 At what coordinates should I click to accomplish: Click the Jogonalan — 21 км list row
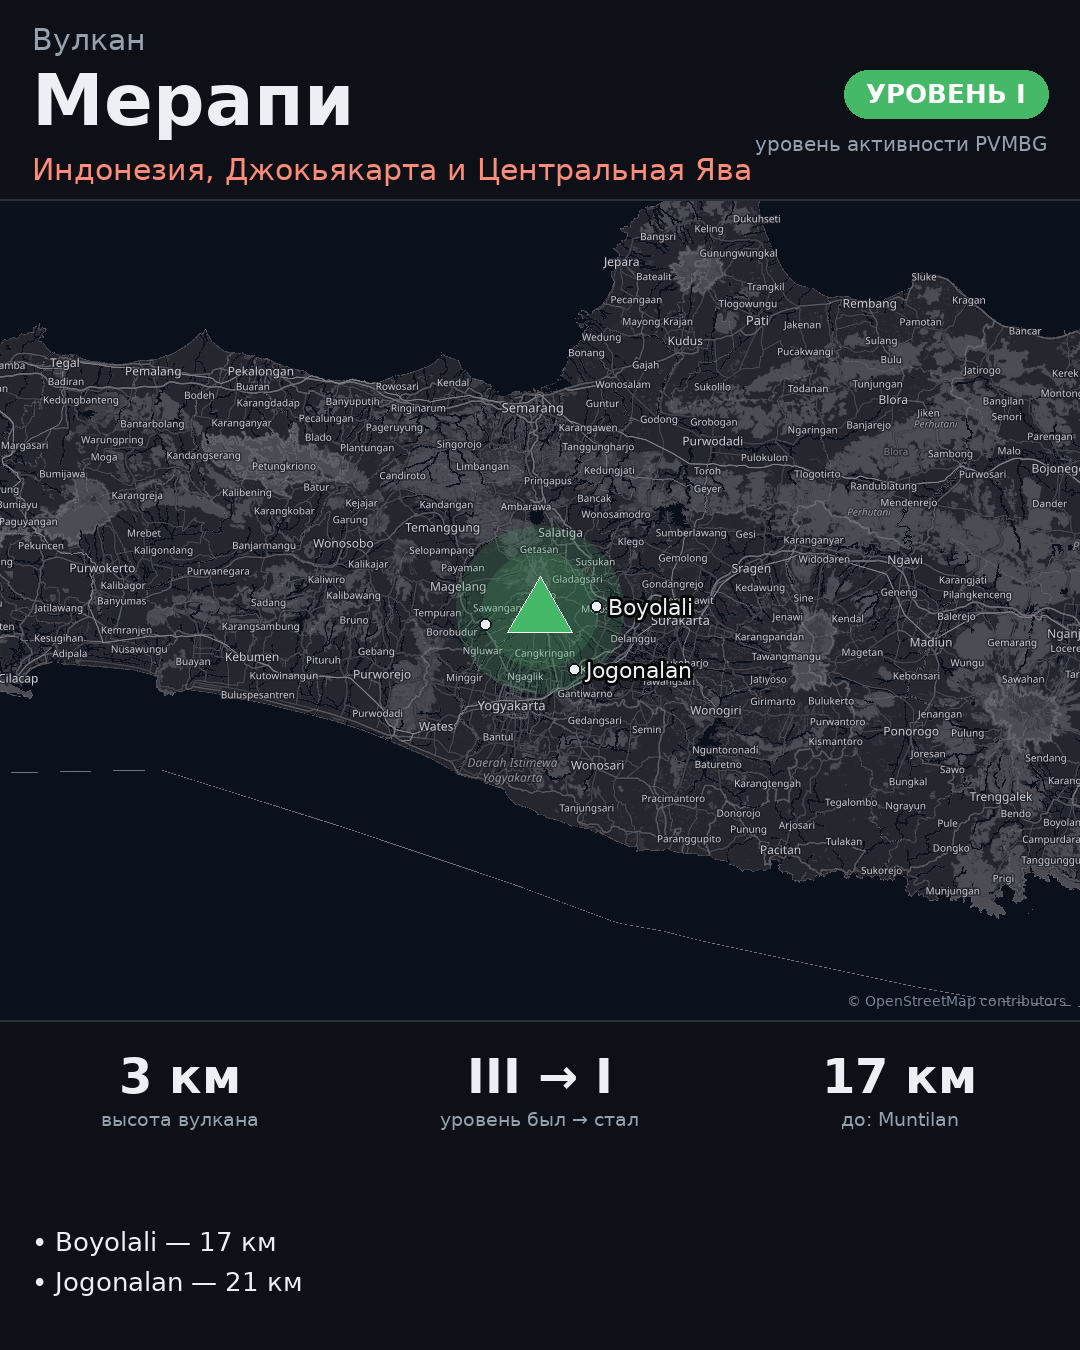click(168, 1282)
